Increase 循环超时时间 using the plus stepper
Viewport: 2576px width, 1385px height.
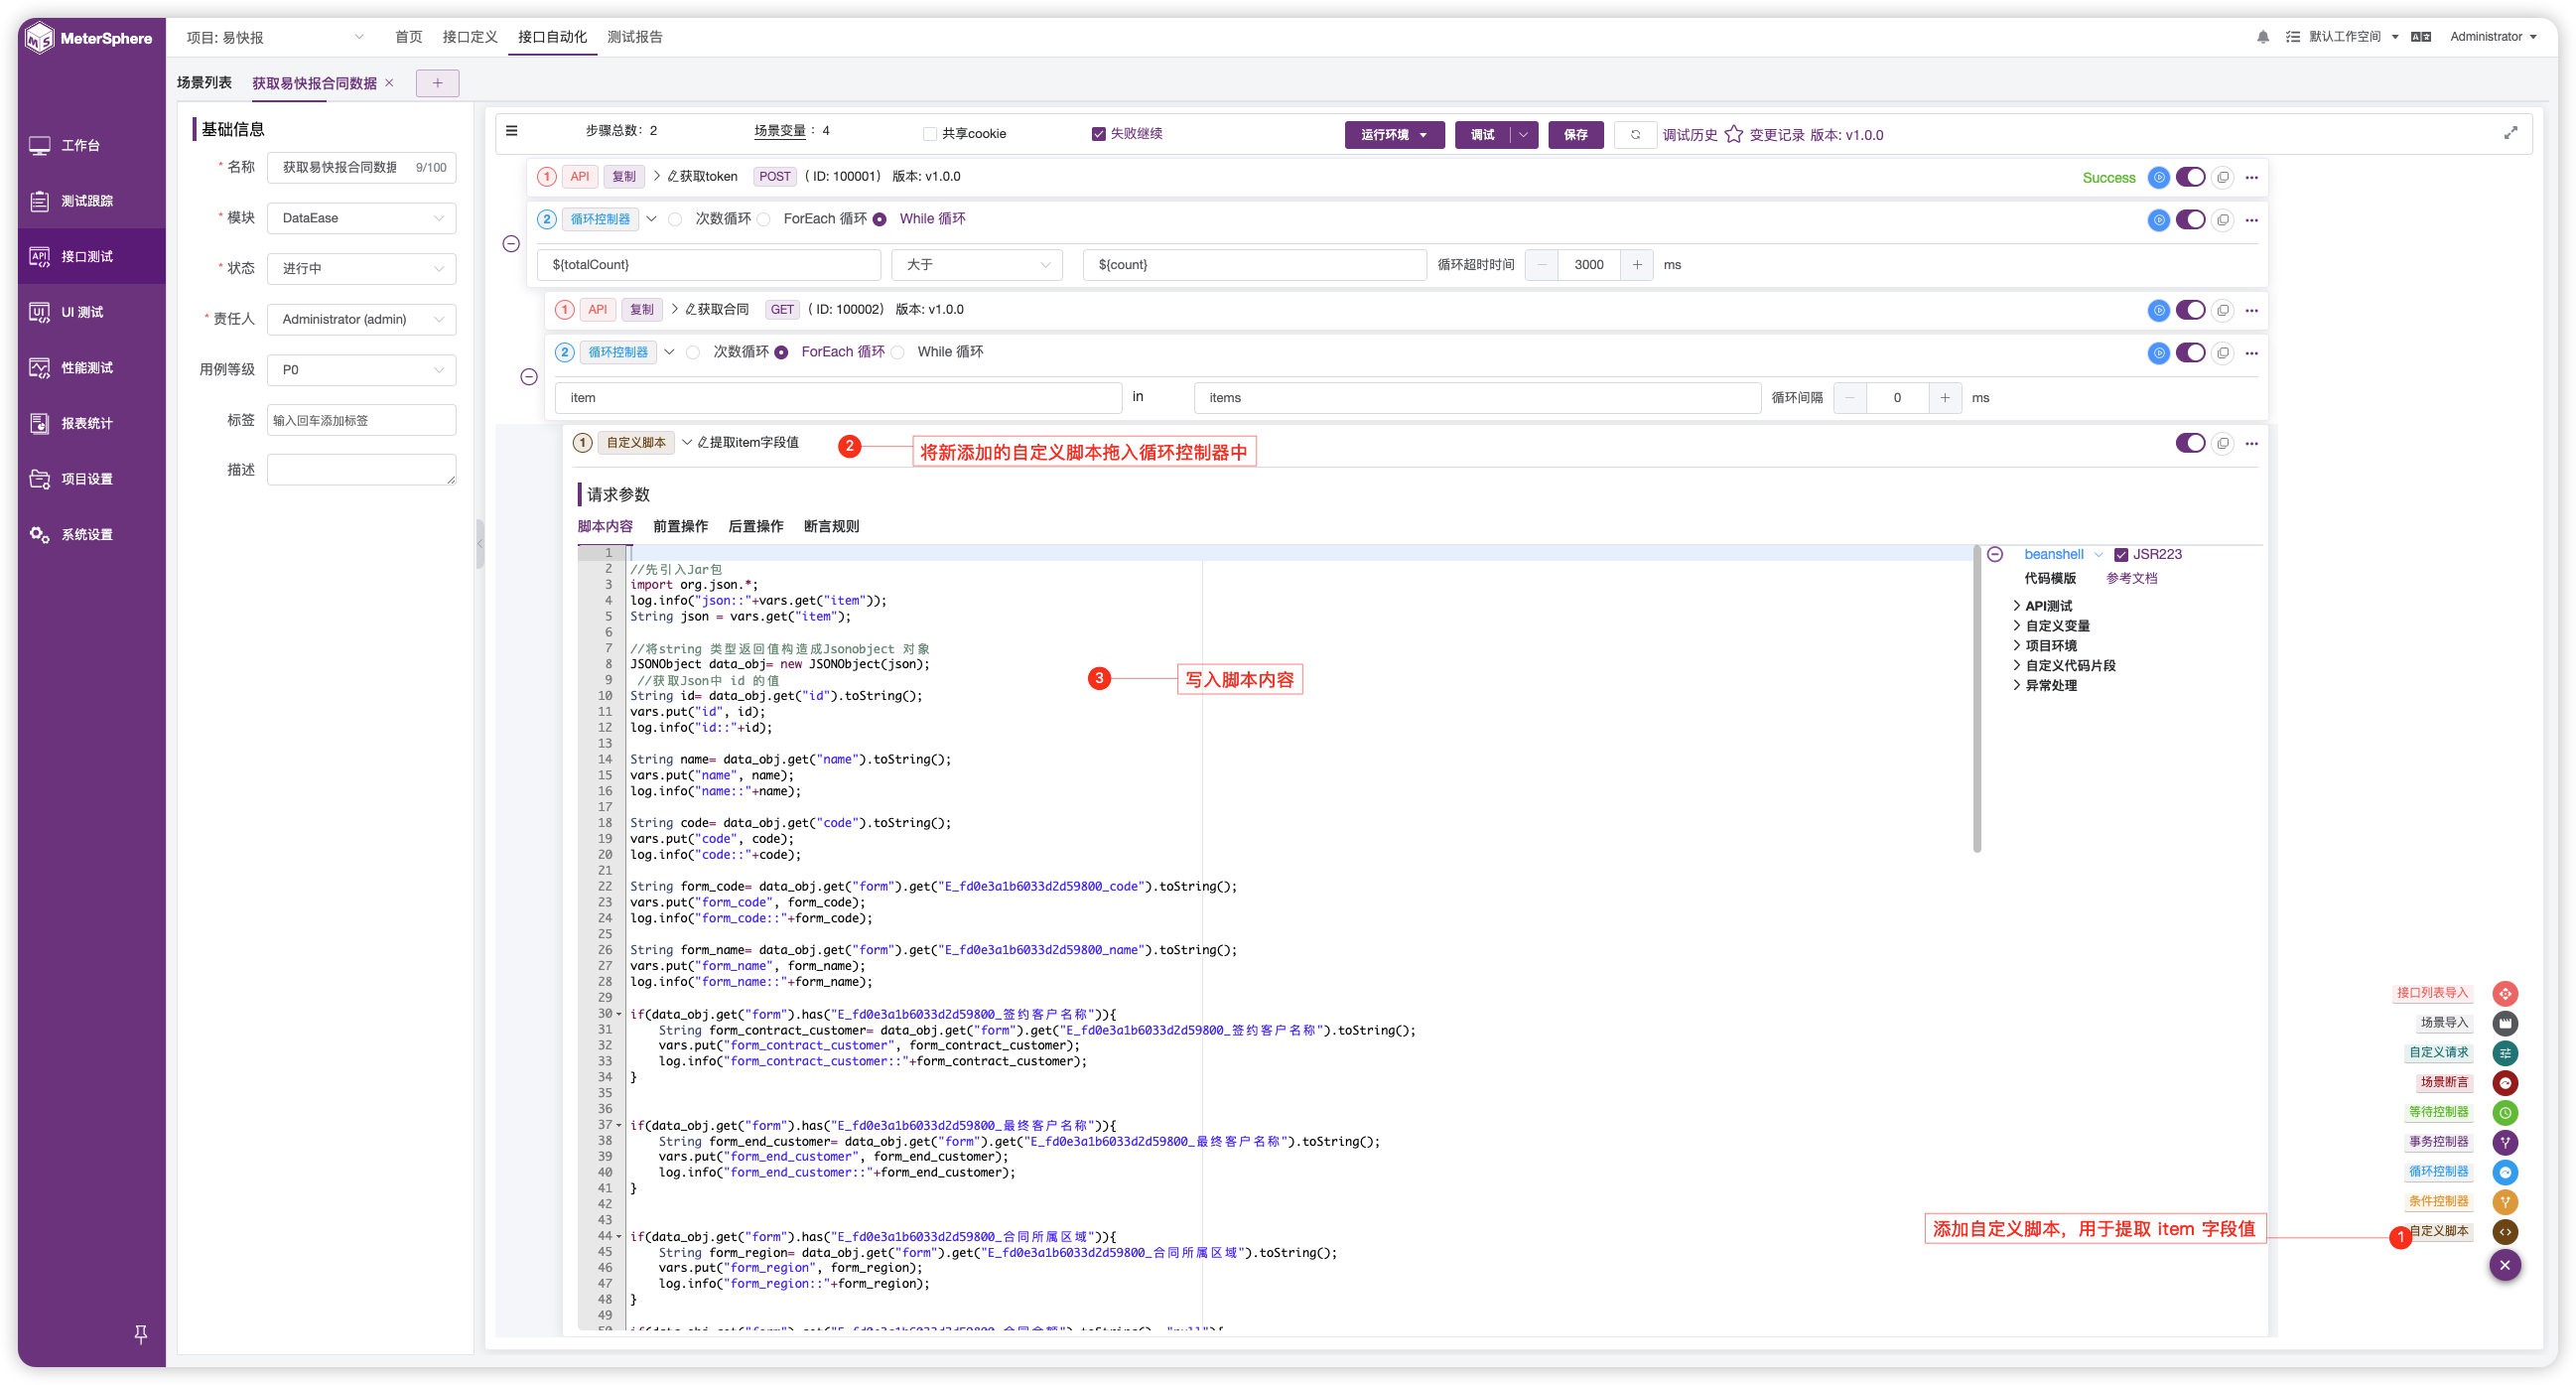pyautogui.click(x=1637, y=265)
